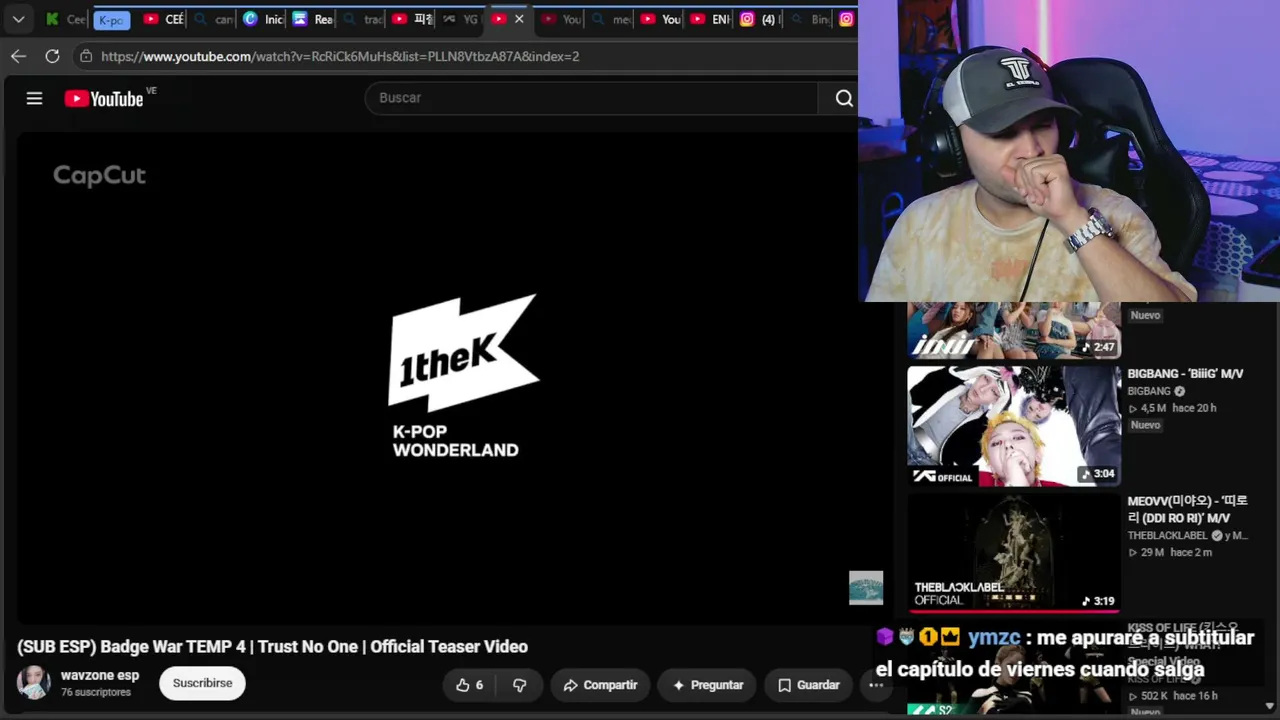Open wavzone esp channel avatar

point(33,683)
